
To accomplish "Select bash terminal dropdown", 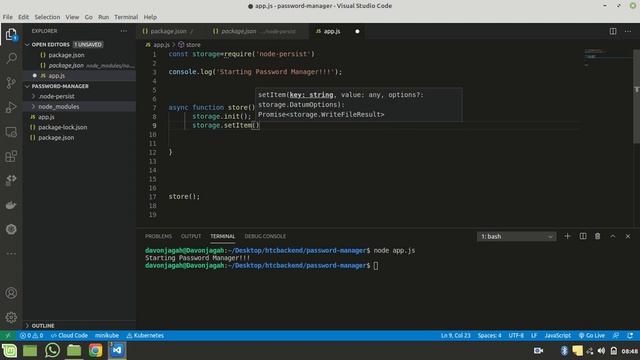I will [516, 236].
